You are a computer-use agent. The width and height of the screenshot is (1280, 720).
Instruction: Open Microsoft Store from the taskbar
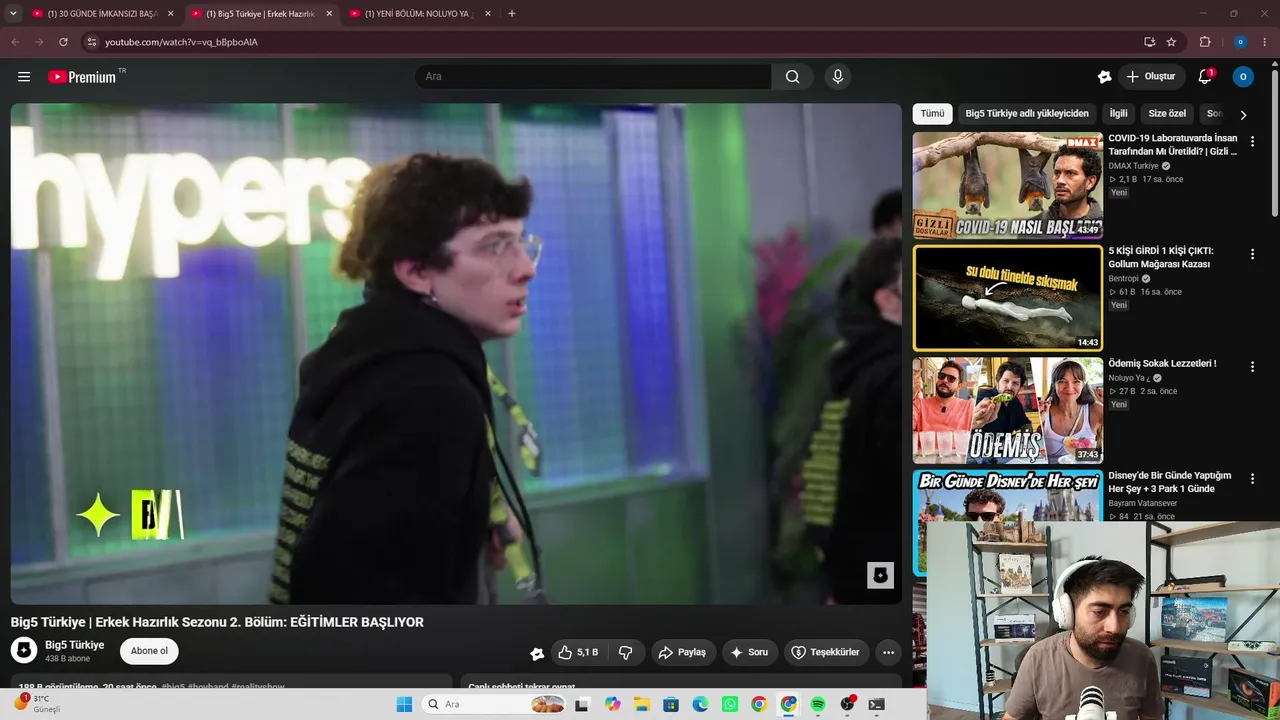(x=671, y=704)
